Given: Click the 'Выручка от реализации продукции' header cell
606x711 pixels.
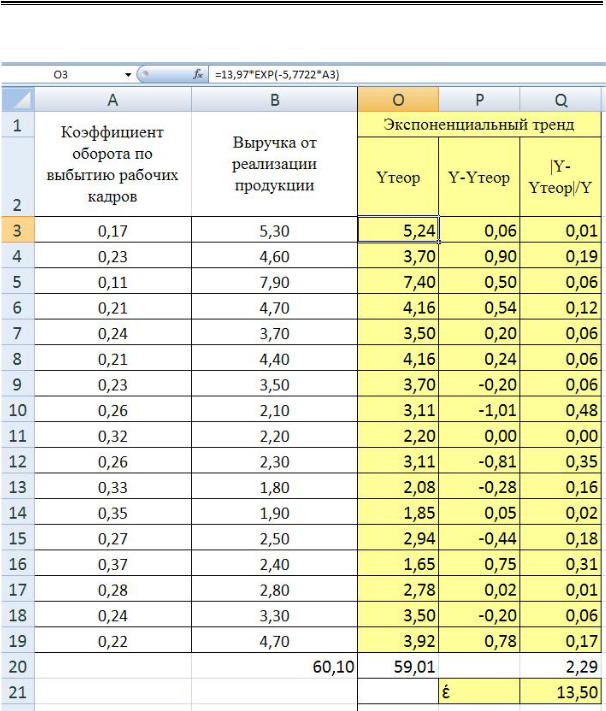Looking at the screenshot, I should pos(274,164).
